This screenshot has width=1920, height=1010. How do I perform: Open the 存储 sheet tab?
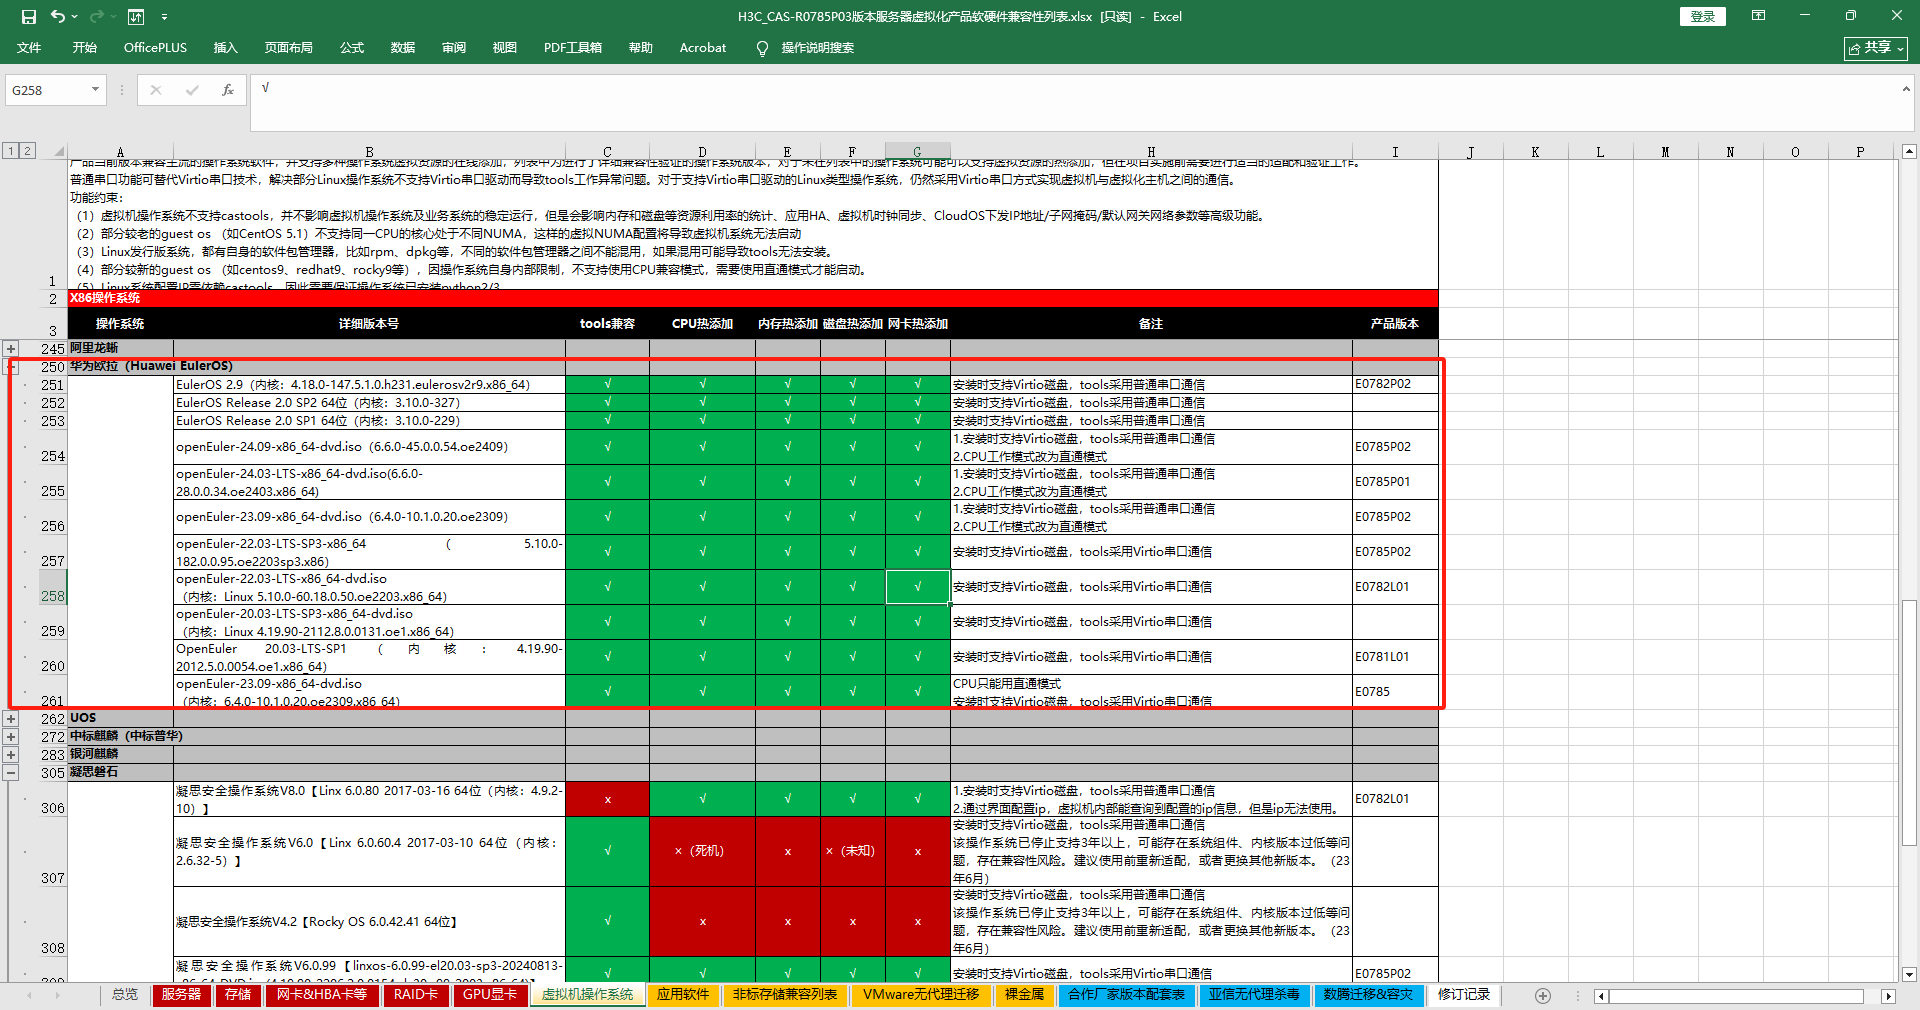(x=238, y=995)
